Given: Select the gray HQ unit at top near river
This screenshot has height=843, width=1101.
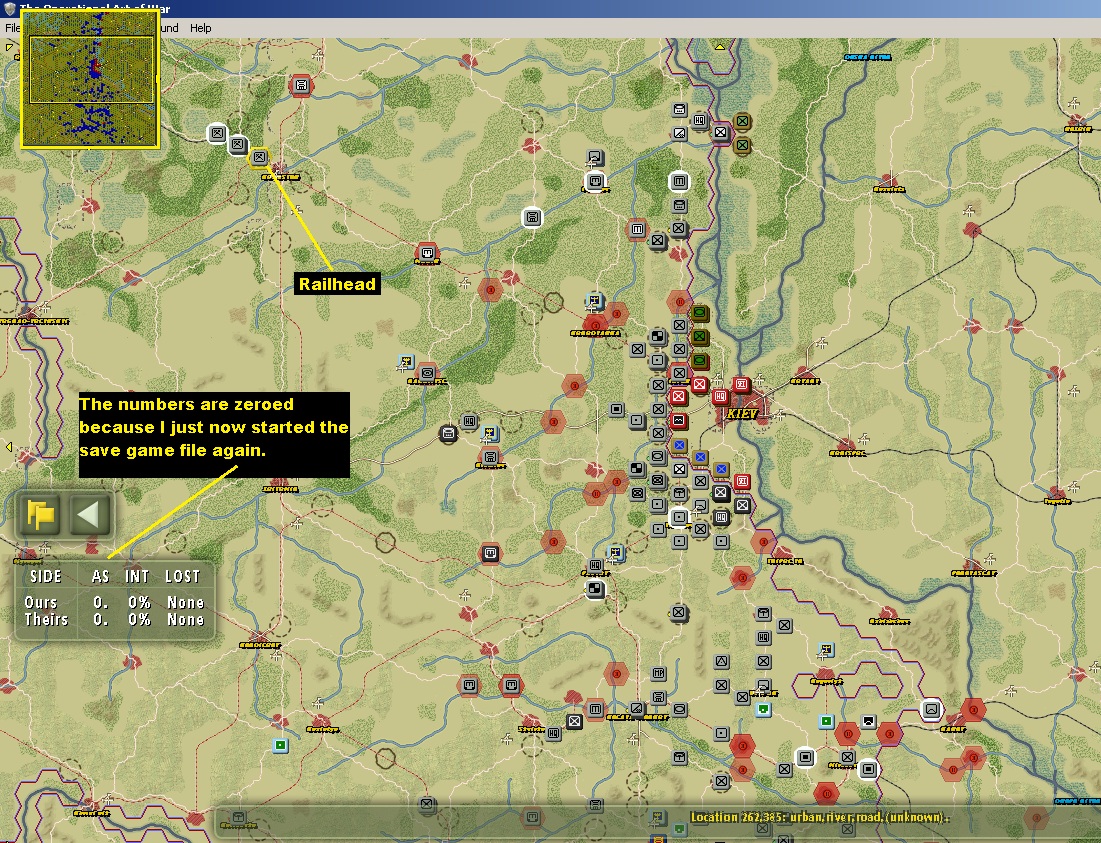Looking at the screenshot, I should click(x=699, y=121).
